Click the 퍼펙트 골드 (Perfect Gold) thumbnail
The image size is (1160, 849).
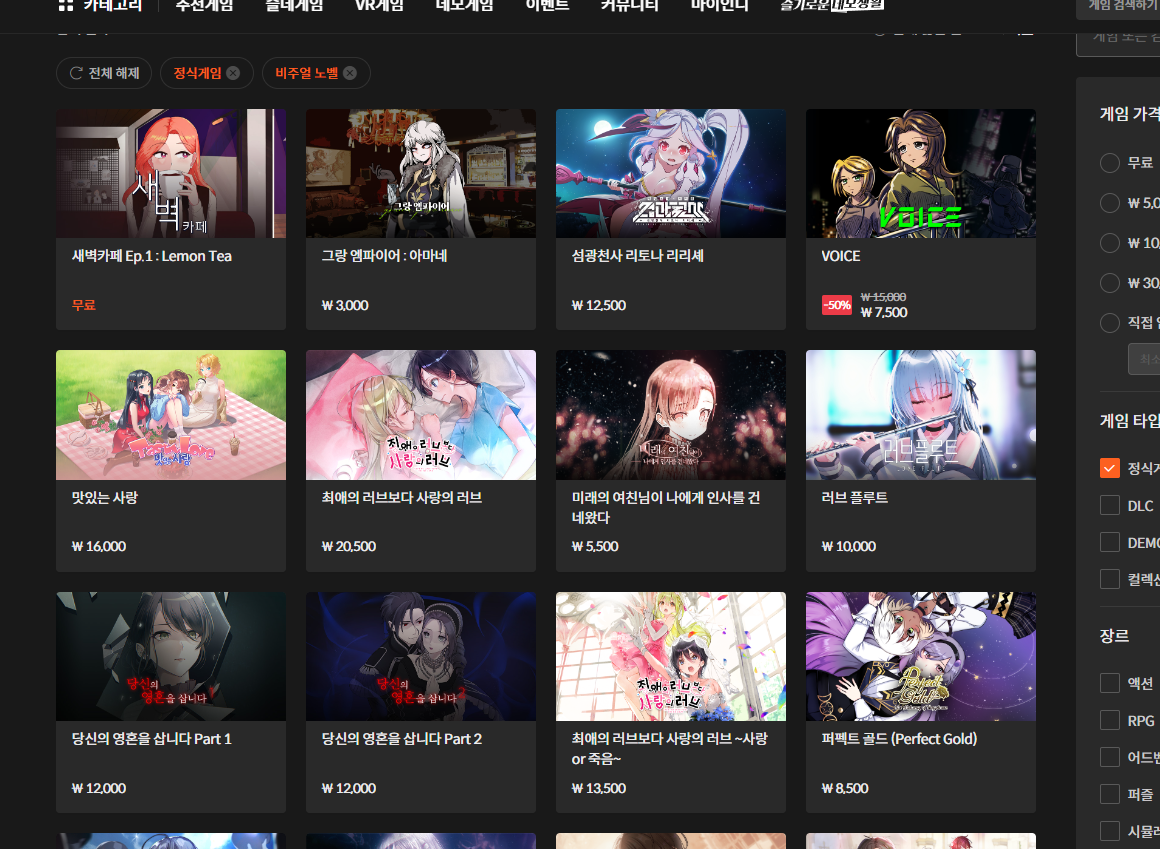coord(920,656)
